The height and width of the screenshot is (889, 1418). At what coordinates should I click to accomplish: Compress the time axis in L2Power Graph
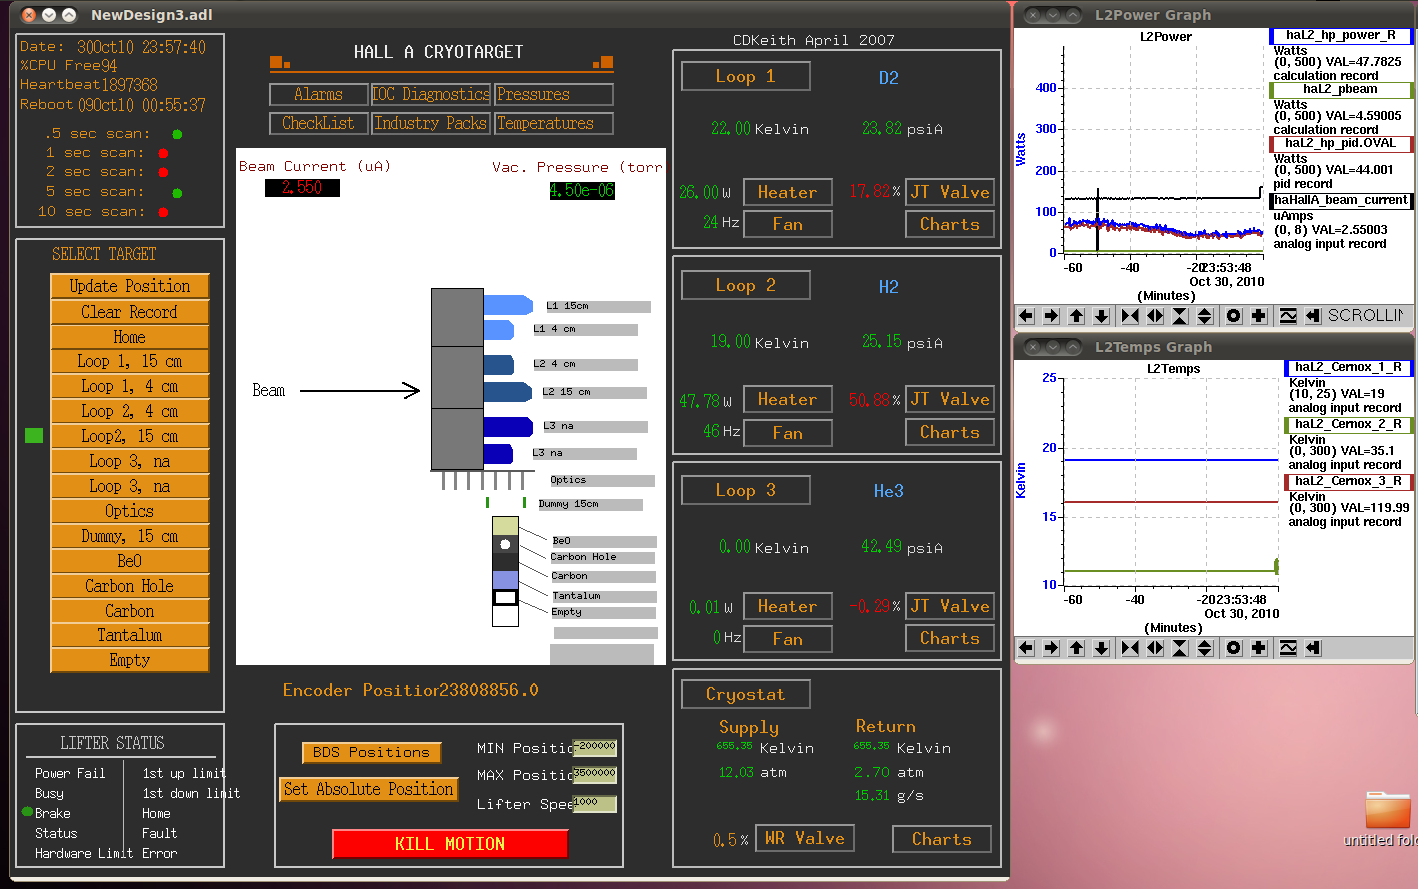(x=1130, y=316)
